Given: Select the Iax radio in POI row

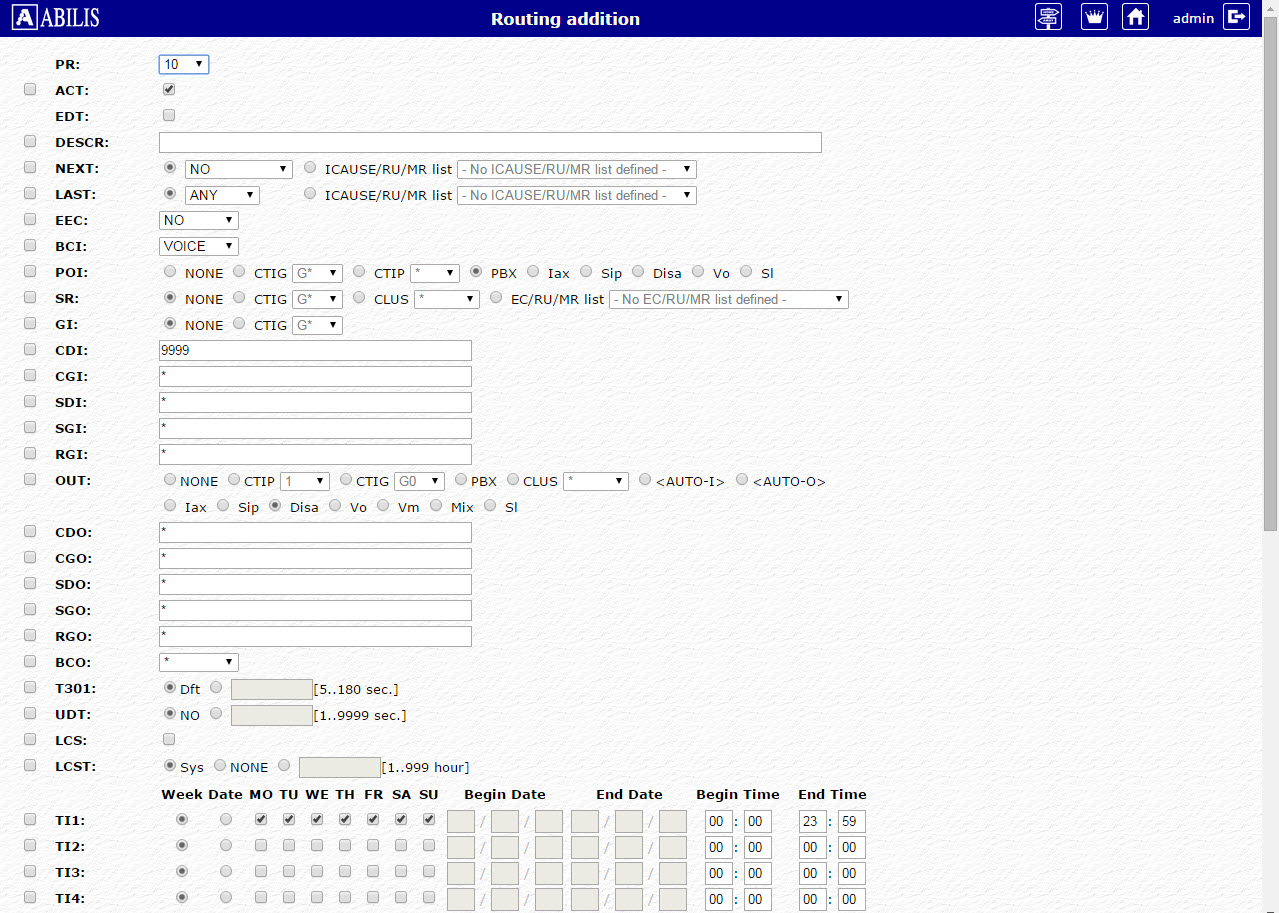Looking at the screenshot, I should (533, 271).
